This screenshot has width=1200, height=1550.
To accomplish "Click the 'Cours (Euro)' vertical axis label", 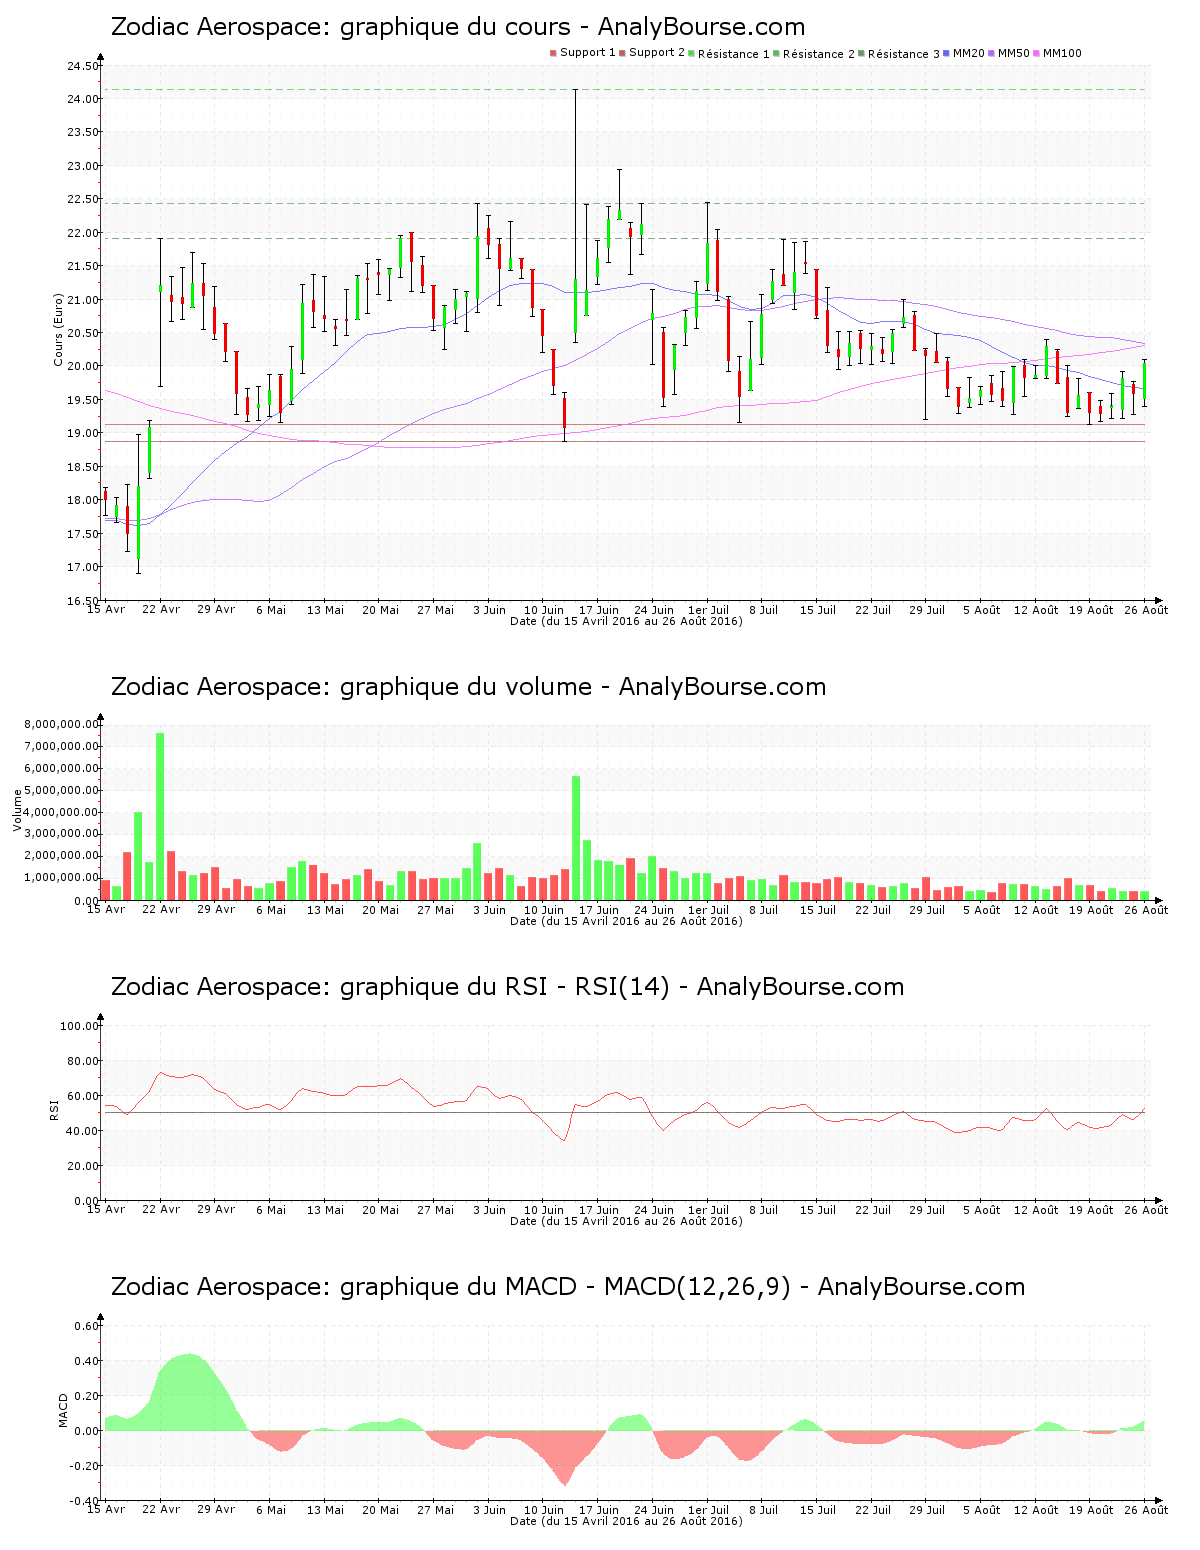I will coord(58,330).
